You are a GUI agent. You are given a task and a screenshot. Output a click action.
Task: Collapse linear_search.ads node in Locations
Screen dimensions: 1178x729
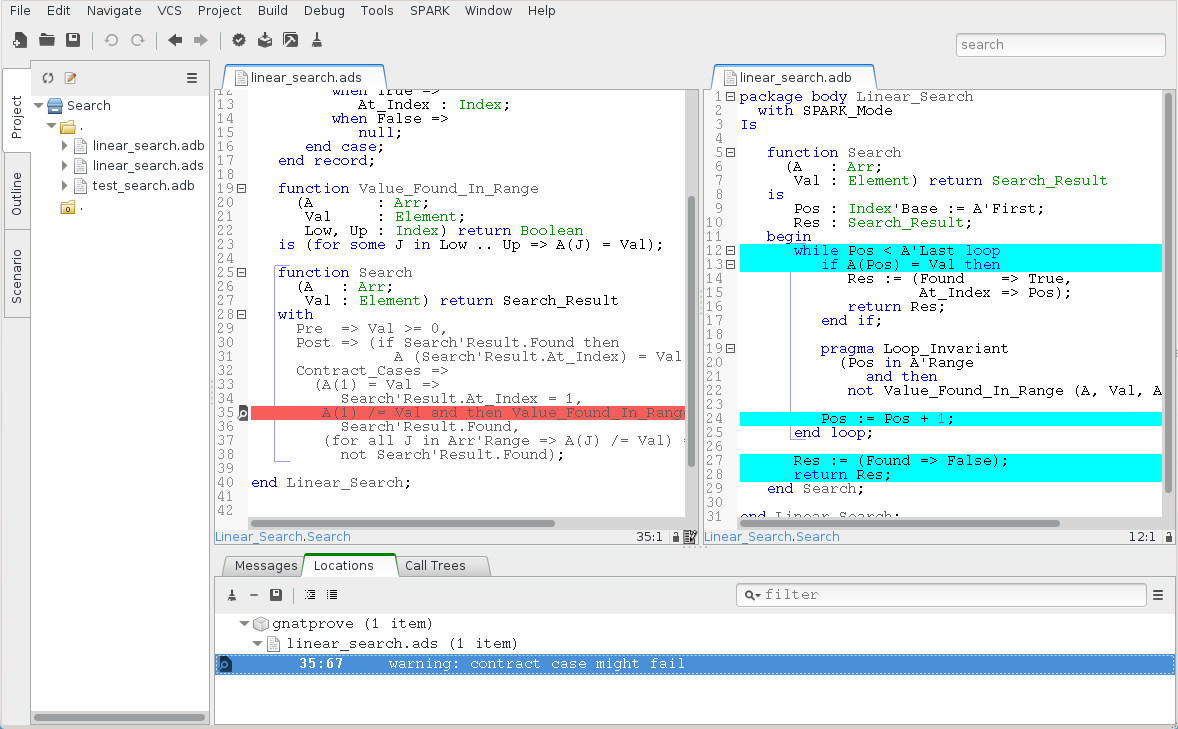coord(258,643)
